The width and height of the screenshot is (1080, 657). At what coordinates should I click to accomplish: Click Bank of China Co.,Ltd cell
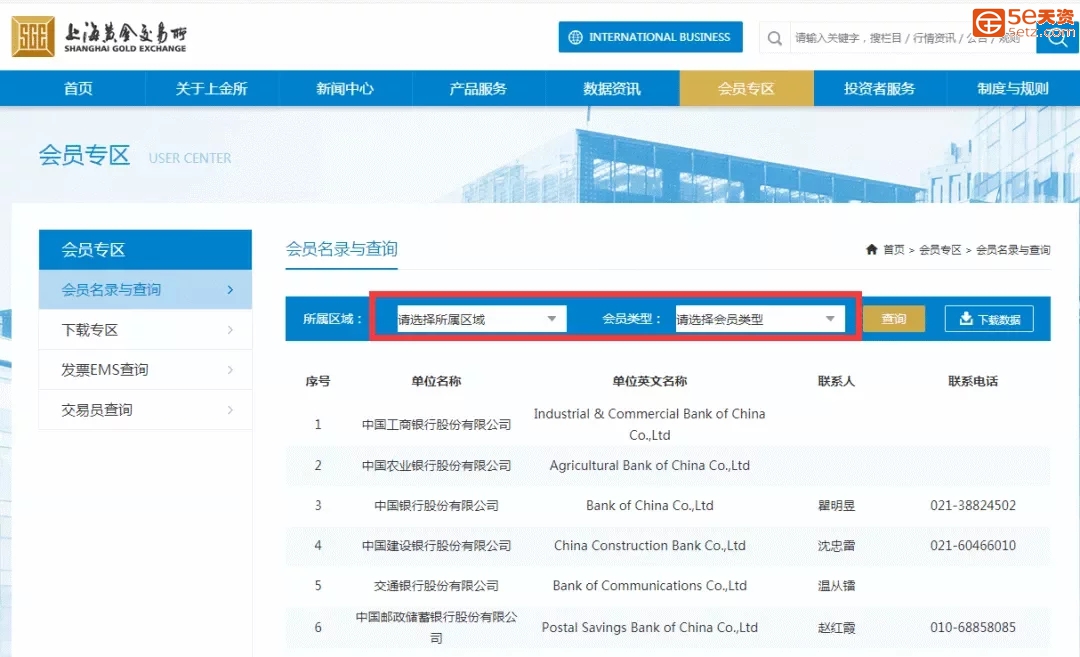tap(650, 505)
